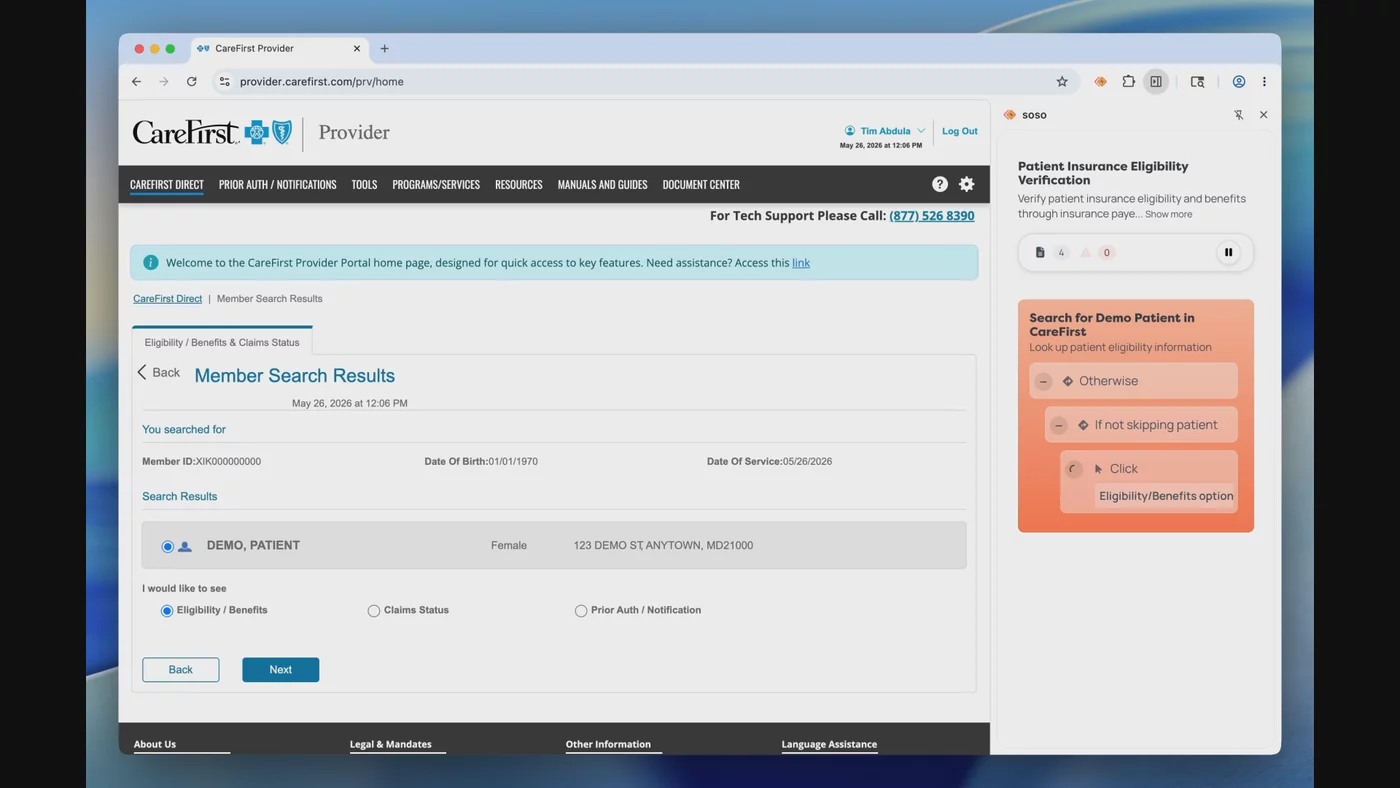Viewport: 1400px width, 788px height.
Task: Toggle the browser side panel button
Action: point(1156,82)
